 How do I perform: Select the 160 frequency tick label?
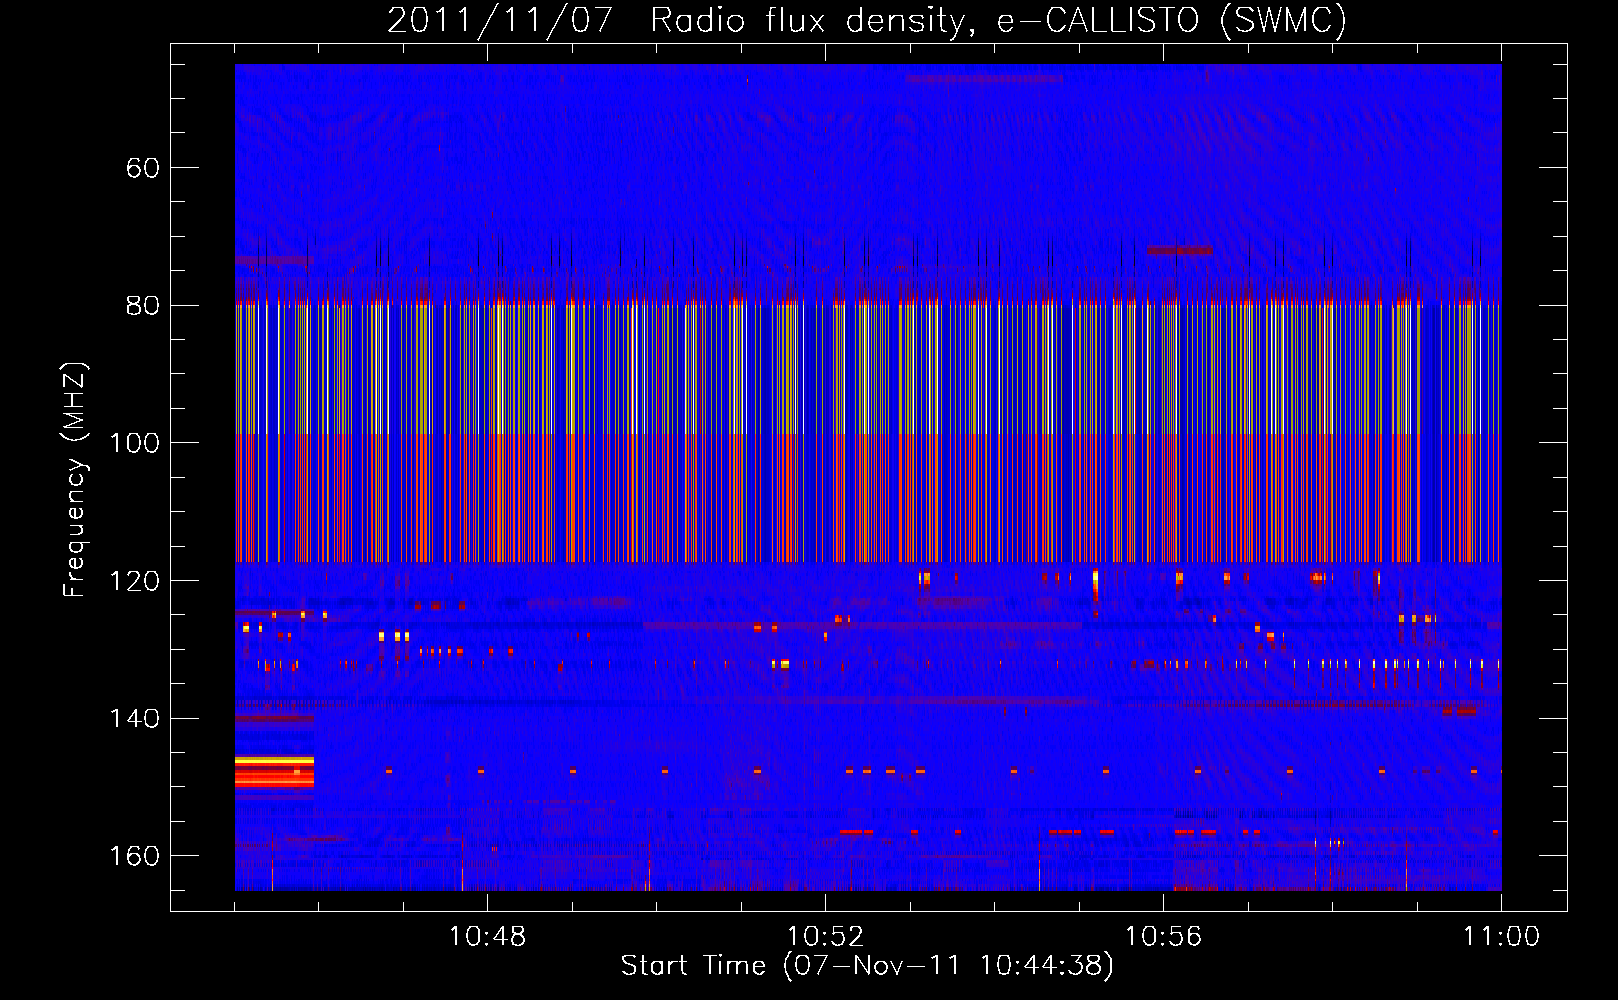coord(134,856)
